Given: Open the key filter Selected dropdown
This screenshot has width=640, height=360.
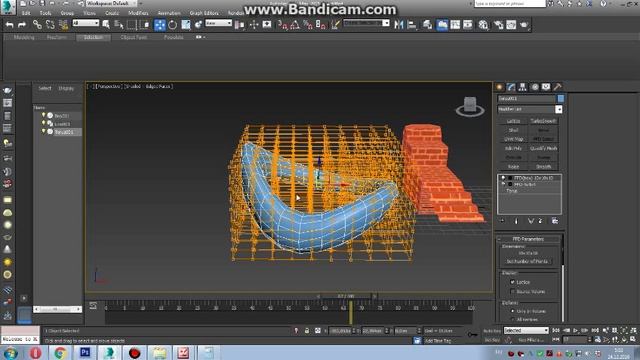Looking at the screenshot, I should [526, 330].
